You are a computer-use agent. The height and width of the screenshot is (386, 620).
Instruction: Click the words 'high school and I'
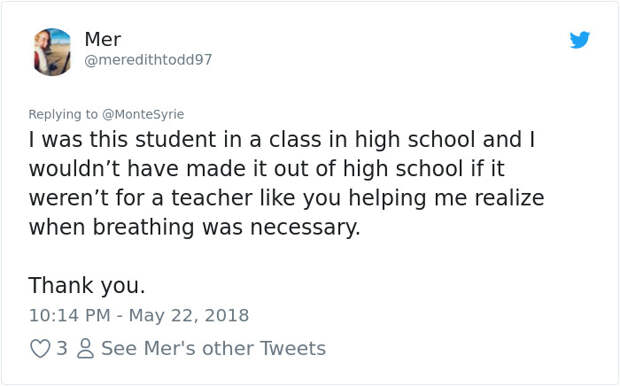[x=445, y=140]
